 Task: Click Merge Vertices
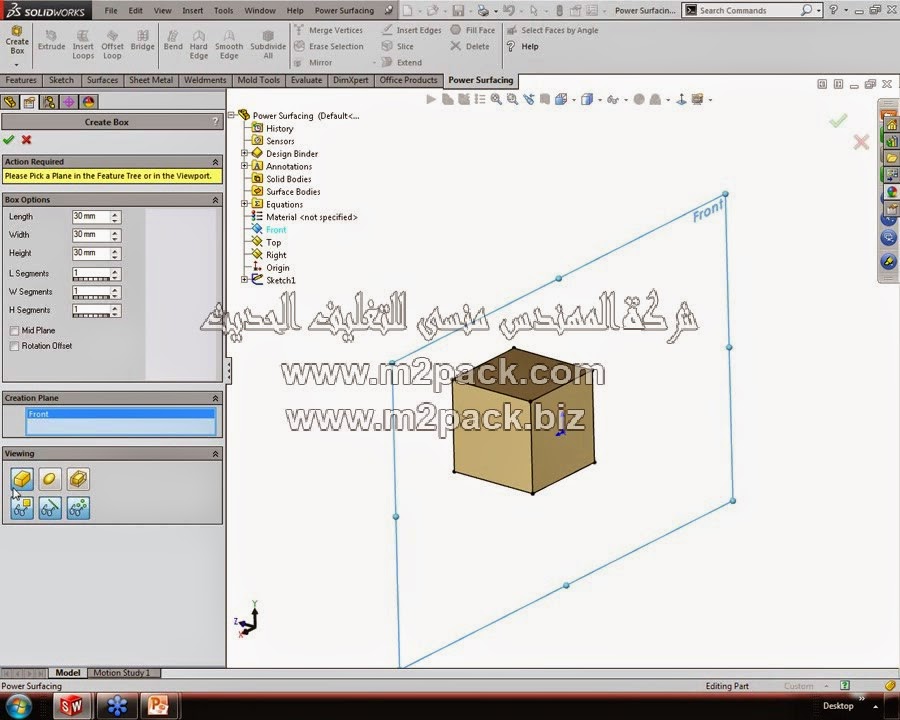click(328, 30)
